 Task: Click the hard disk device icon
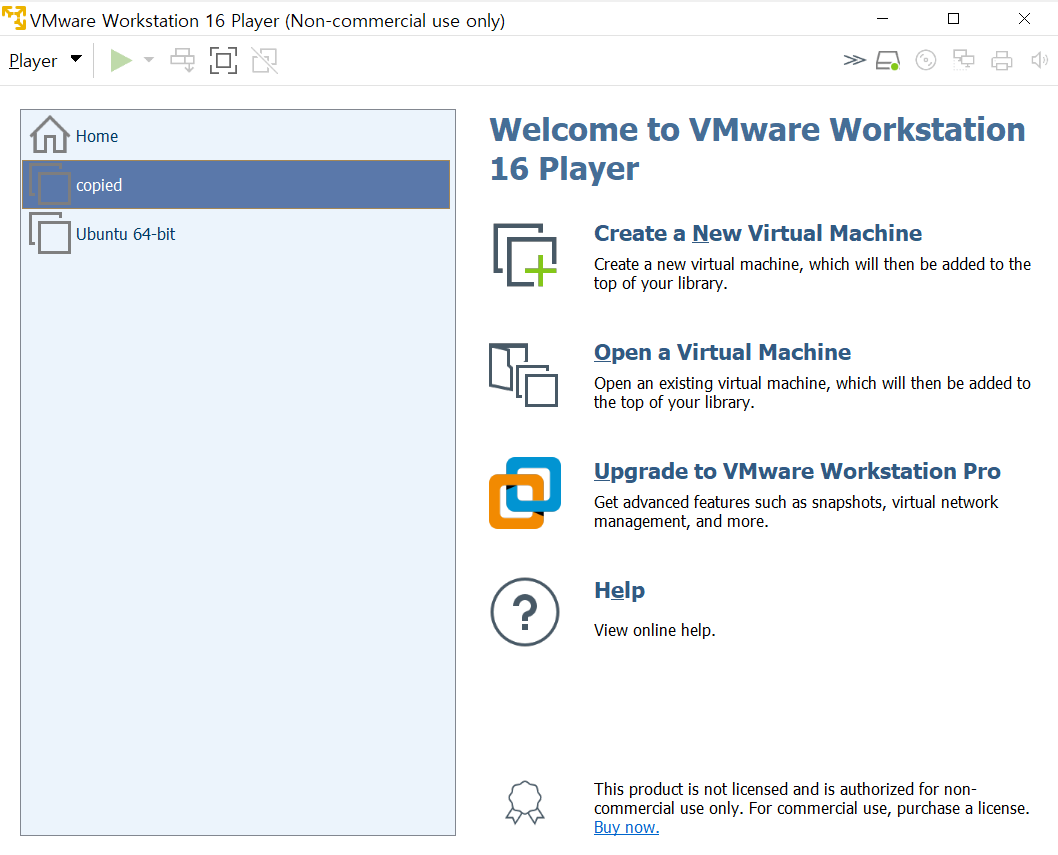(x=887, y=60)
